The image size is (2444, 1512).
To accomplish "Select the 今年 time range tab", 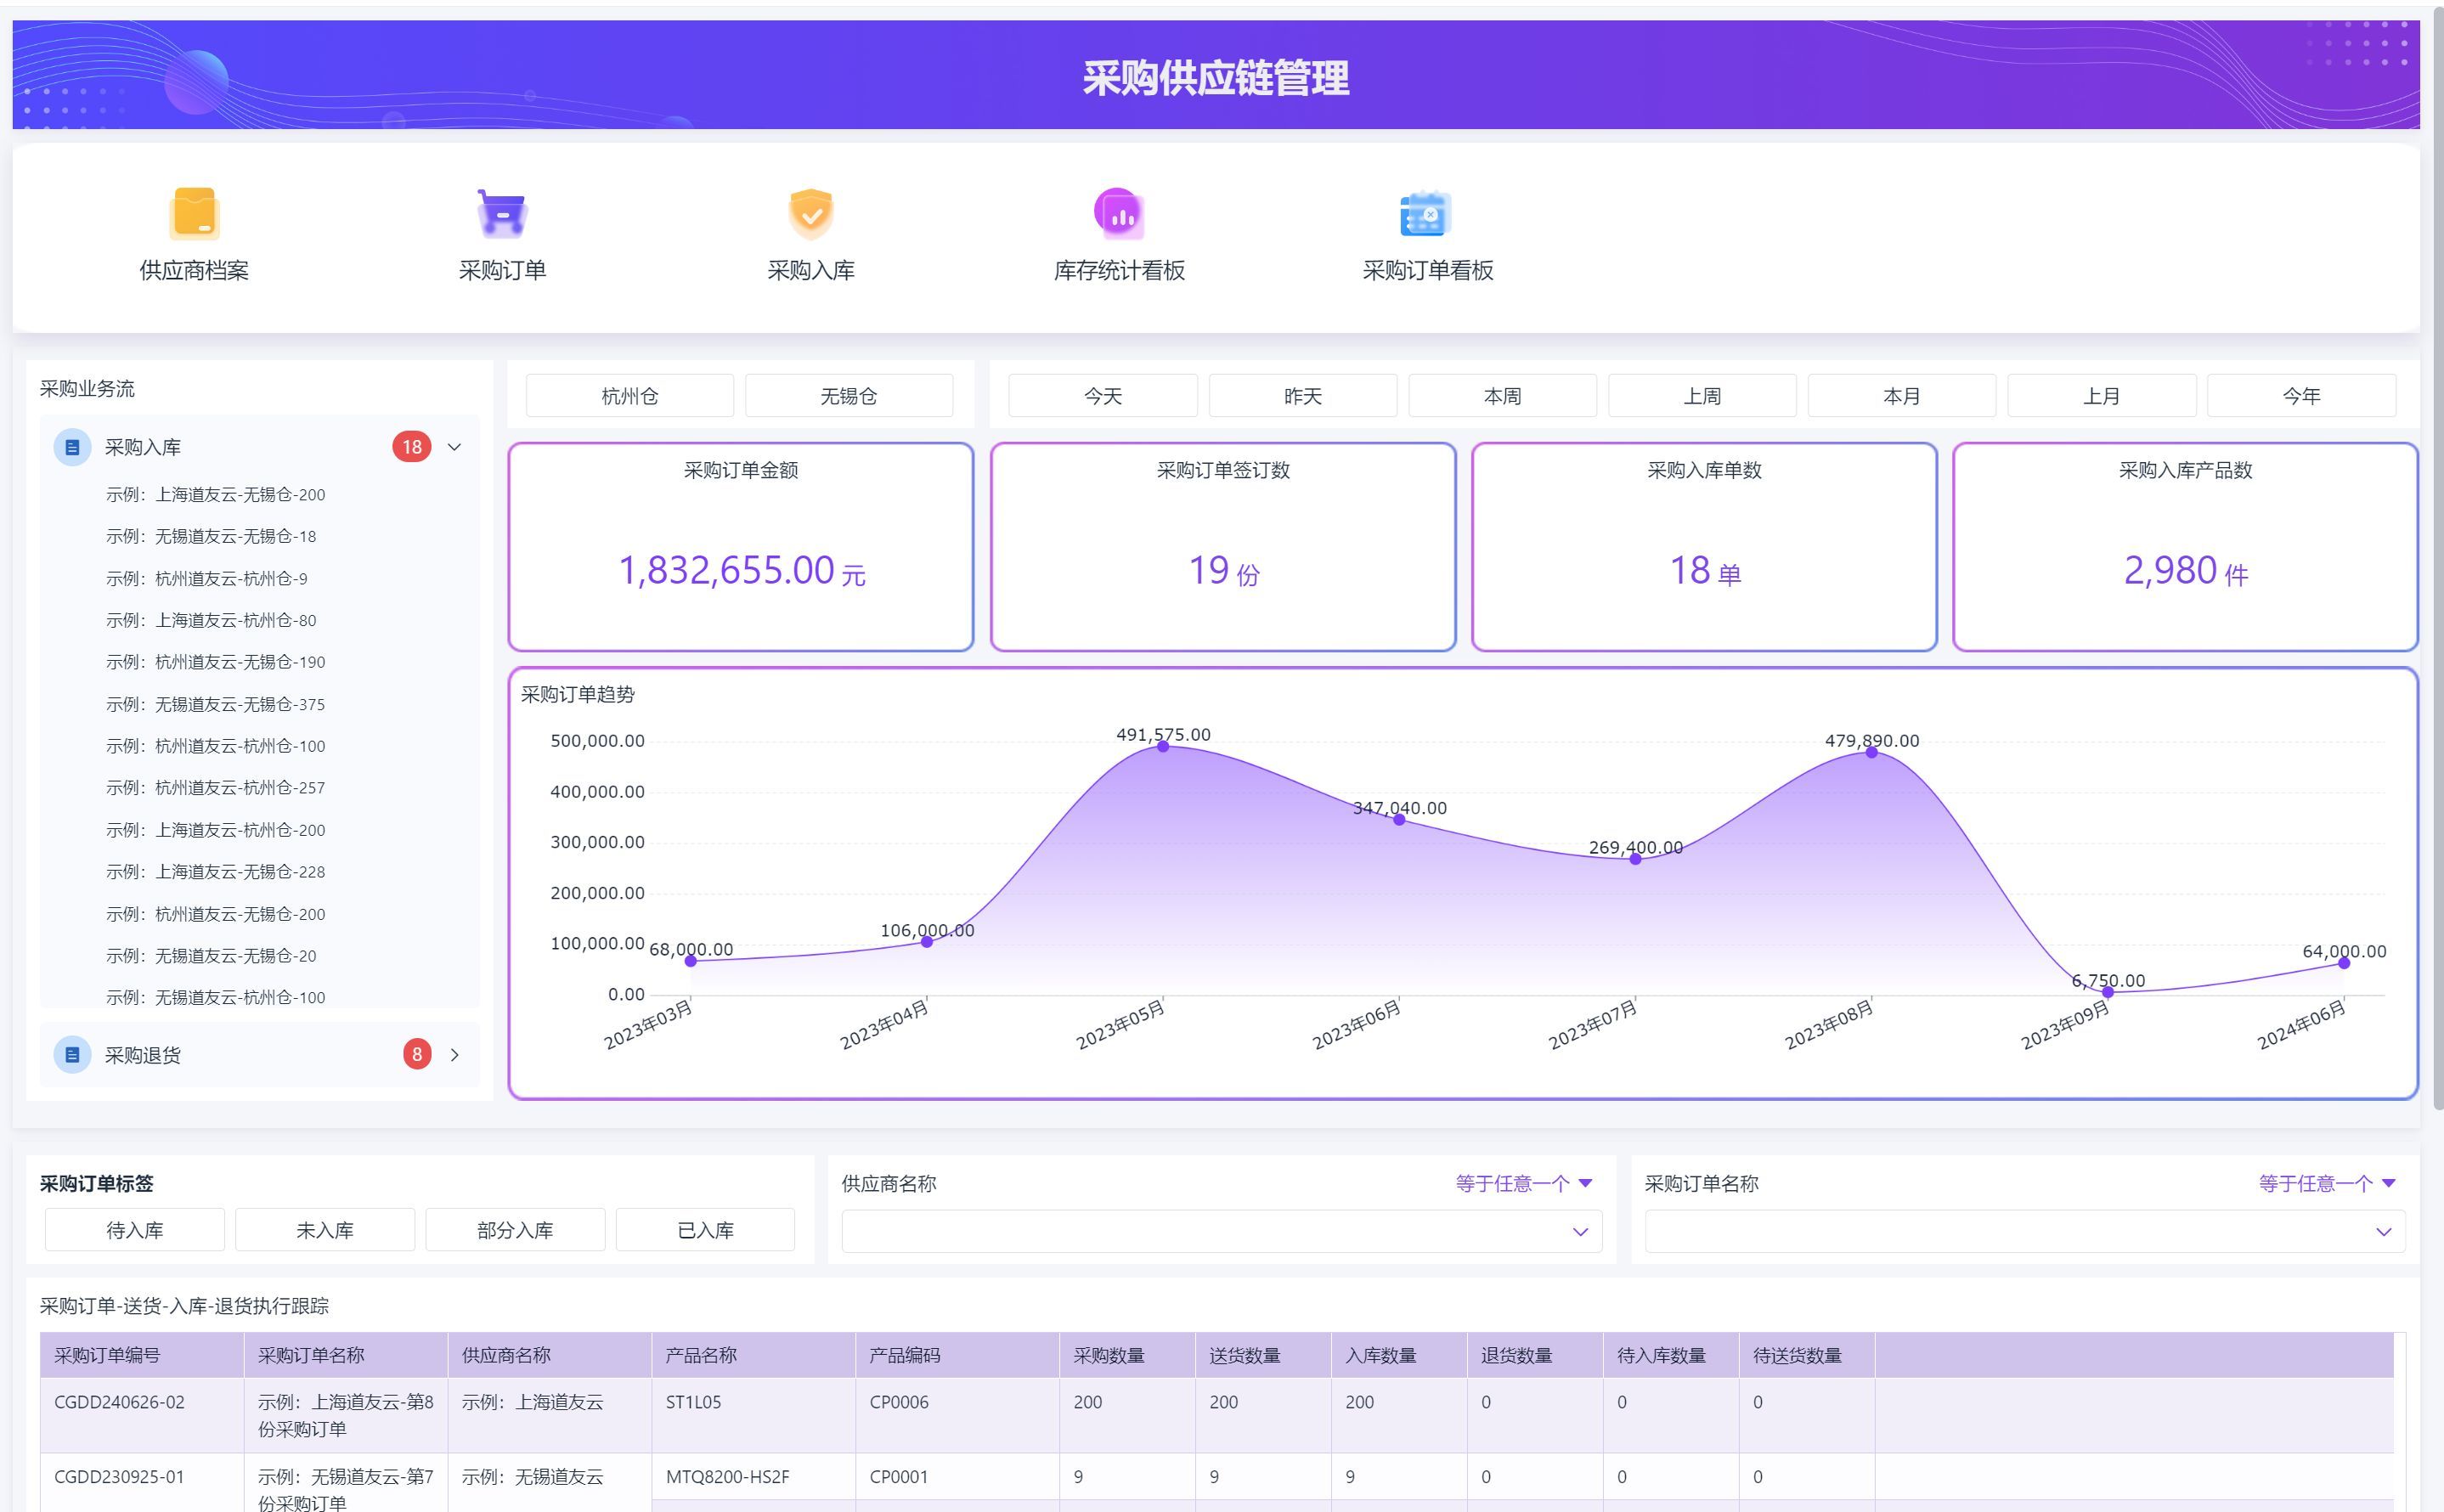I will [2300, 396].
